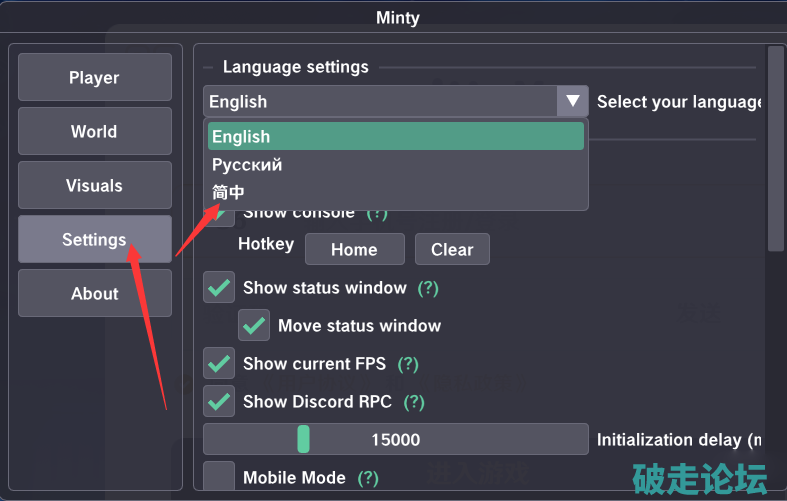Image resolution: width=787 pixels, height=501 pixels.
Task: Toggle Show Discord RPC checkbox
Action: [219, 402]
